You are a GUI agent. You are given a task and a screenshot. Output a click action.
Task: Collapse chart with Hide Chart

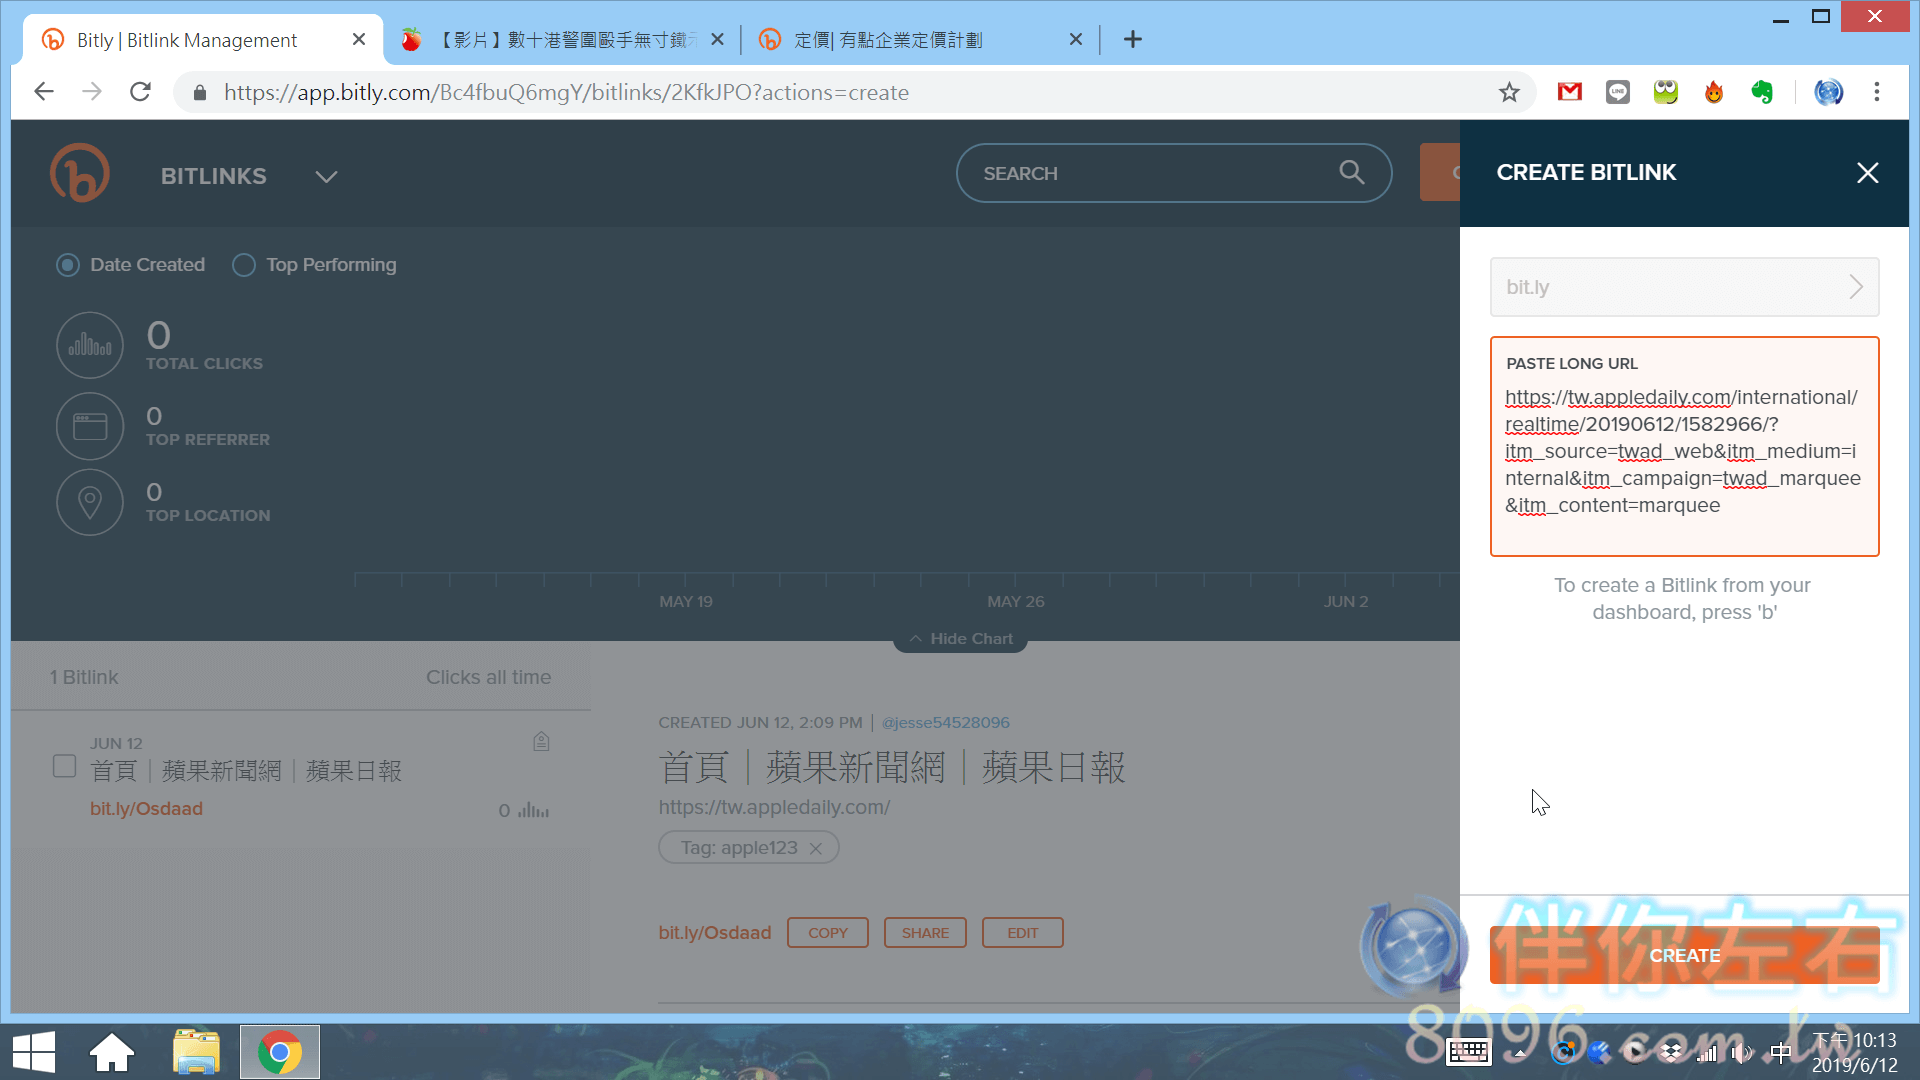tap(961, 638)
